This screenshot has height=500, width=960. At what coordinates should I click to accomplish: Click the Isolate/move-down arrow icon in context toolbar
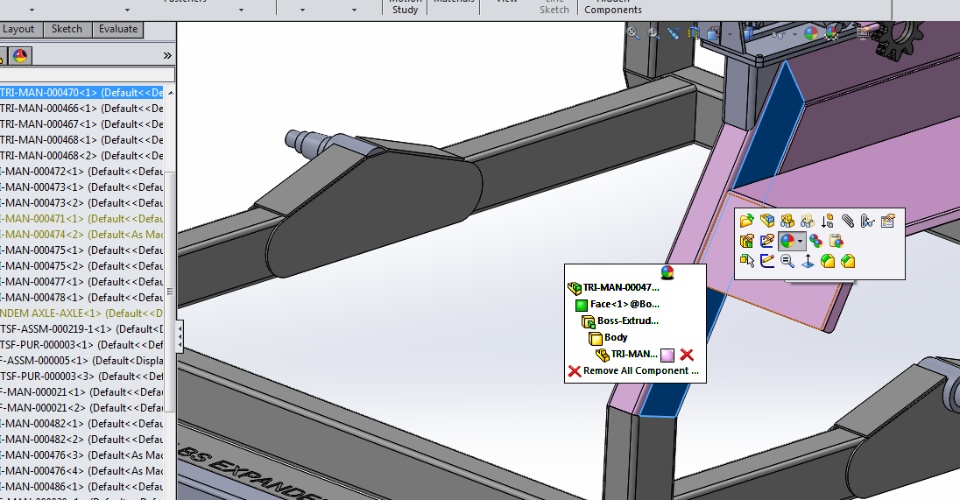click(827, 221)
